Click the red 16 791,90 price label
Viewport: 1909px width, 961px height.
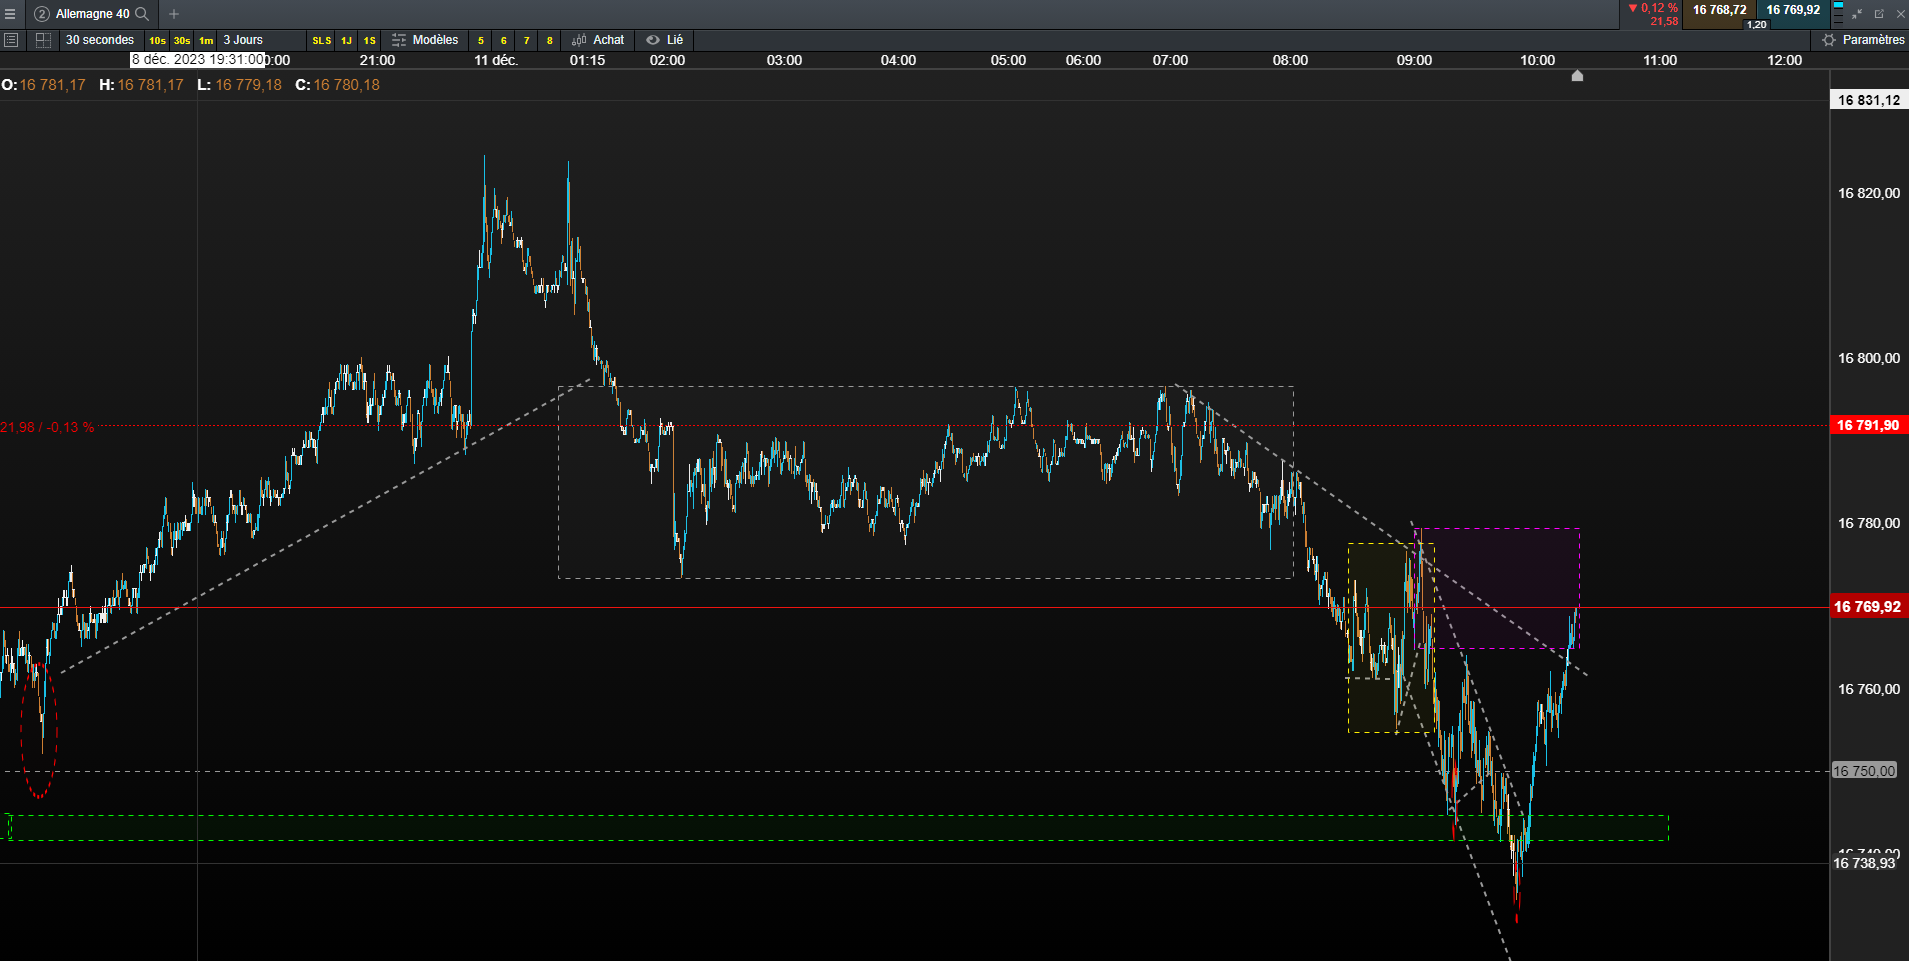[x=1867, y=425]
